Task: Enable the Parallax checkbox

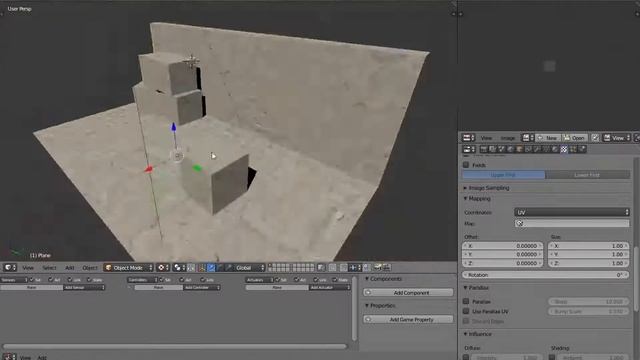Action: [466, 301]
